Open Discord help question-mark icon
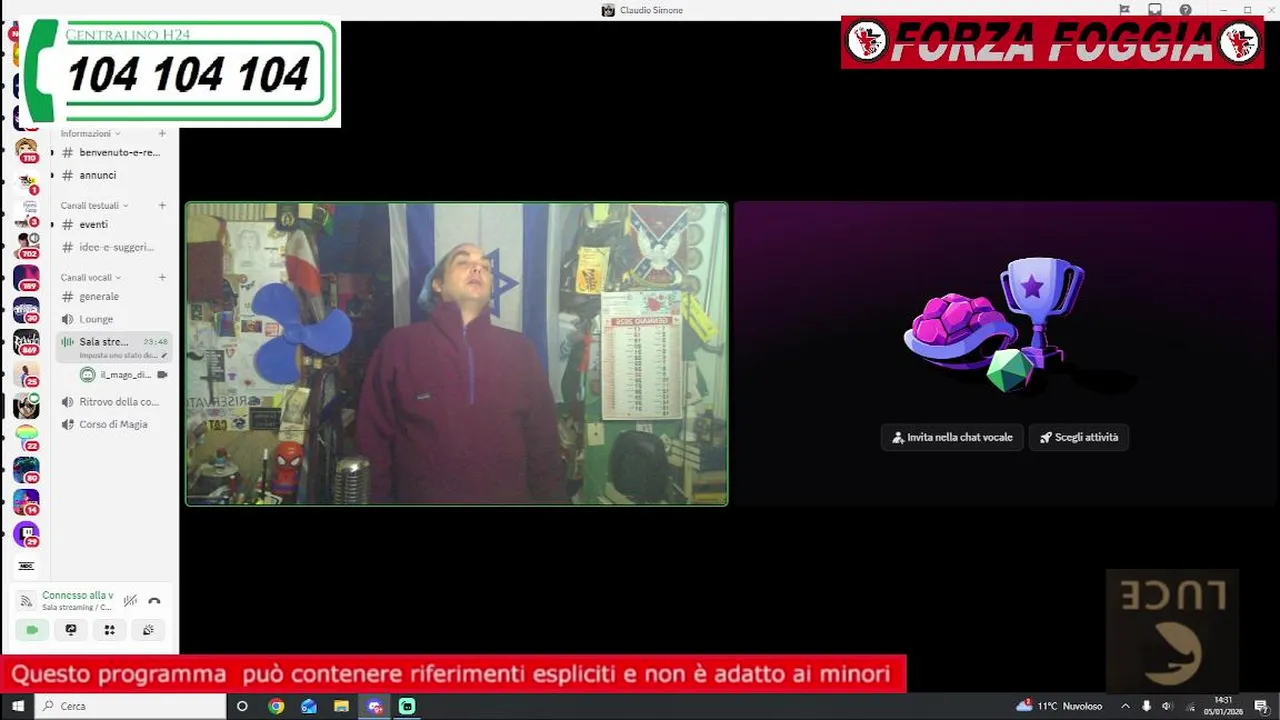 pyautogui.click(x=1185, y=10)
